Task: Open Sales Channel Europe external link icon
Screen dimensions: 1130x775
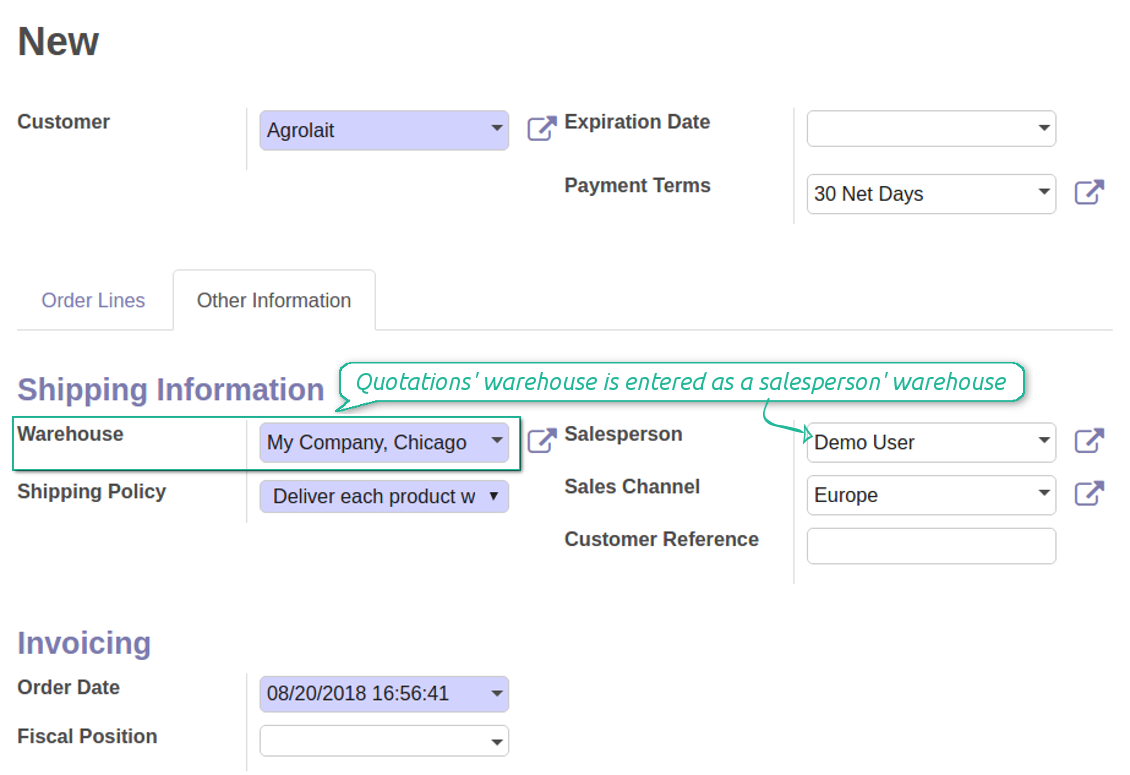Action: [x=1089, y=493]
